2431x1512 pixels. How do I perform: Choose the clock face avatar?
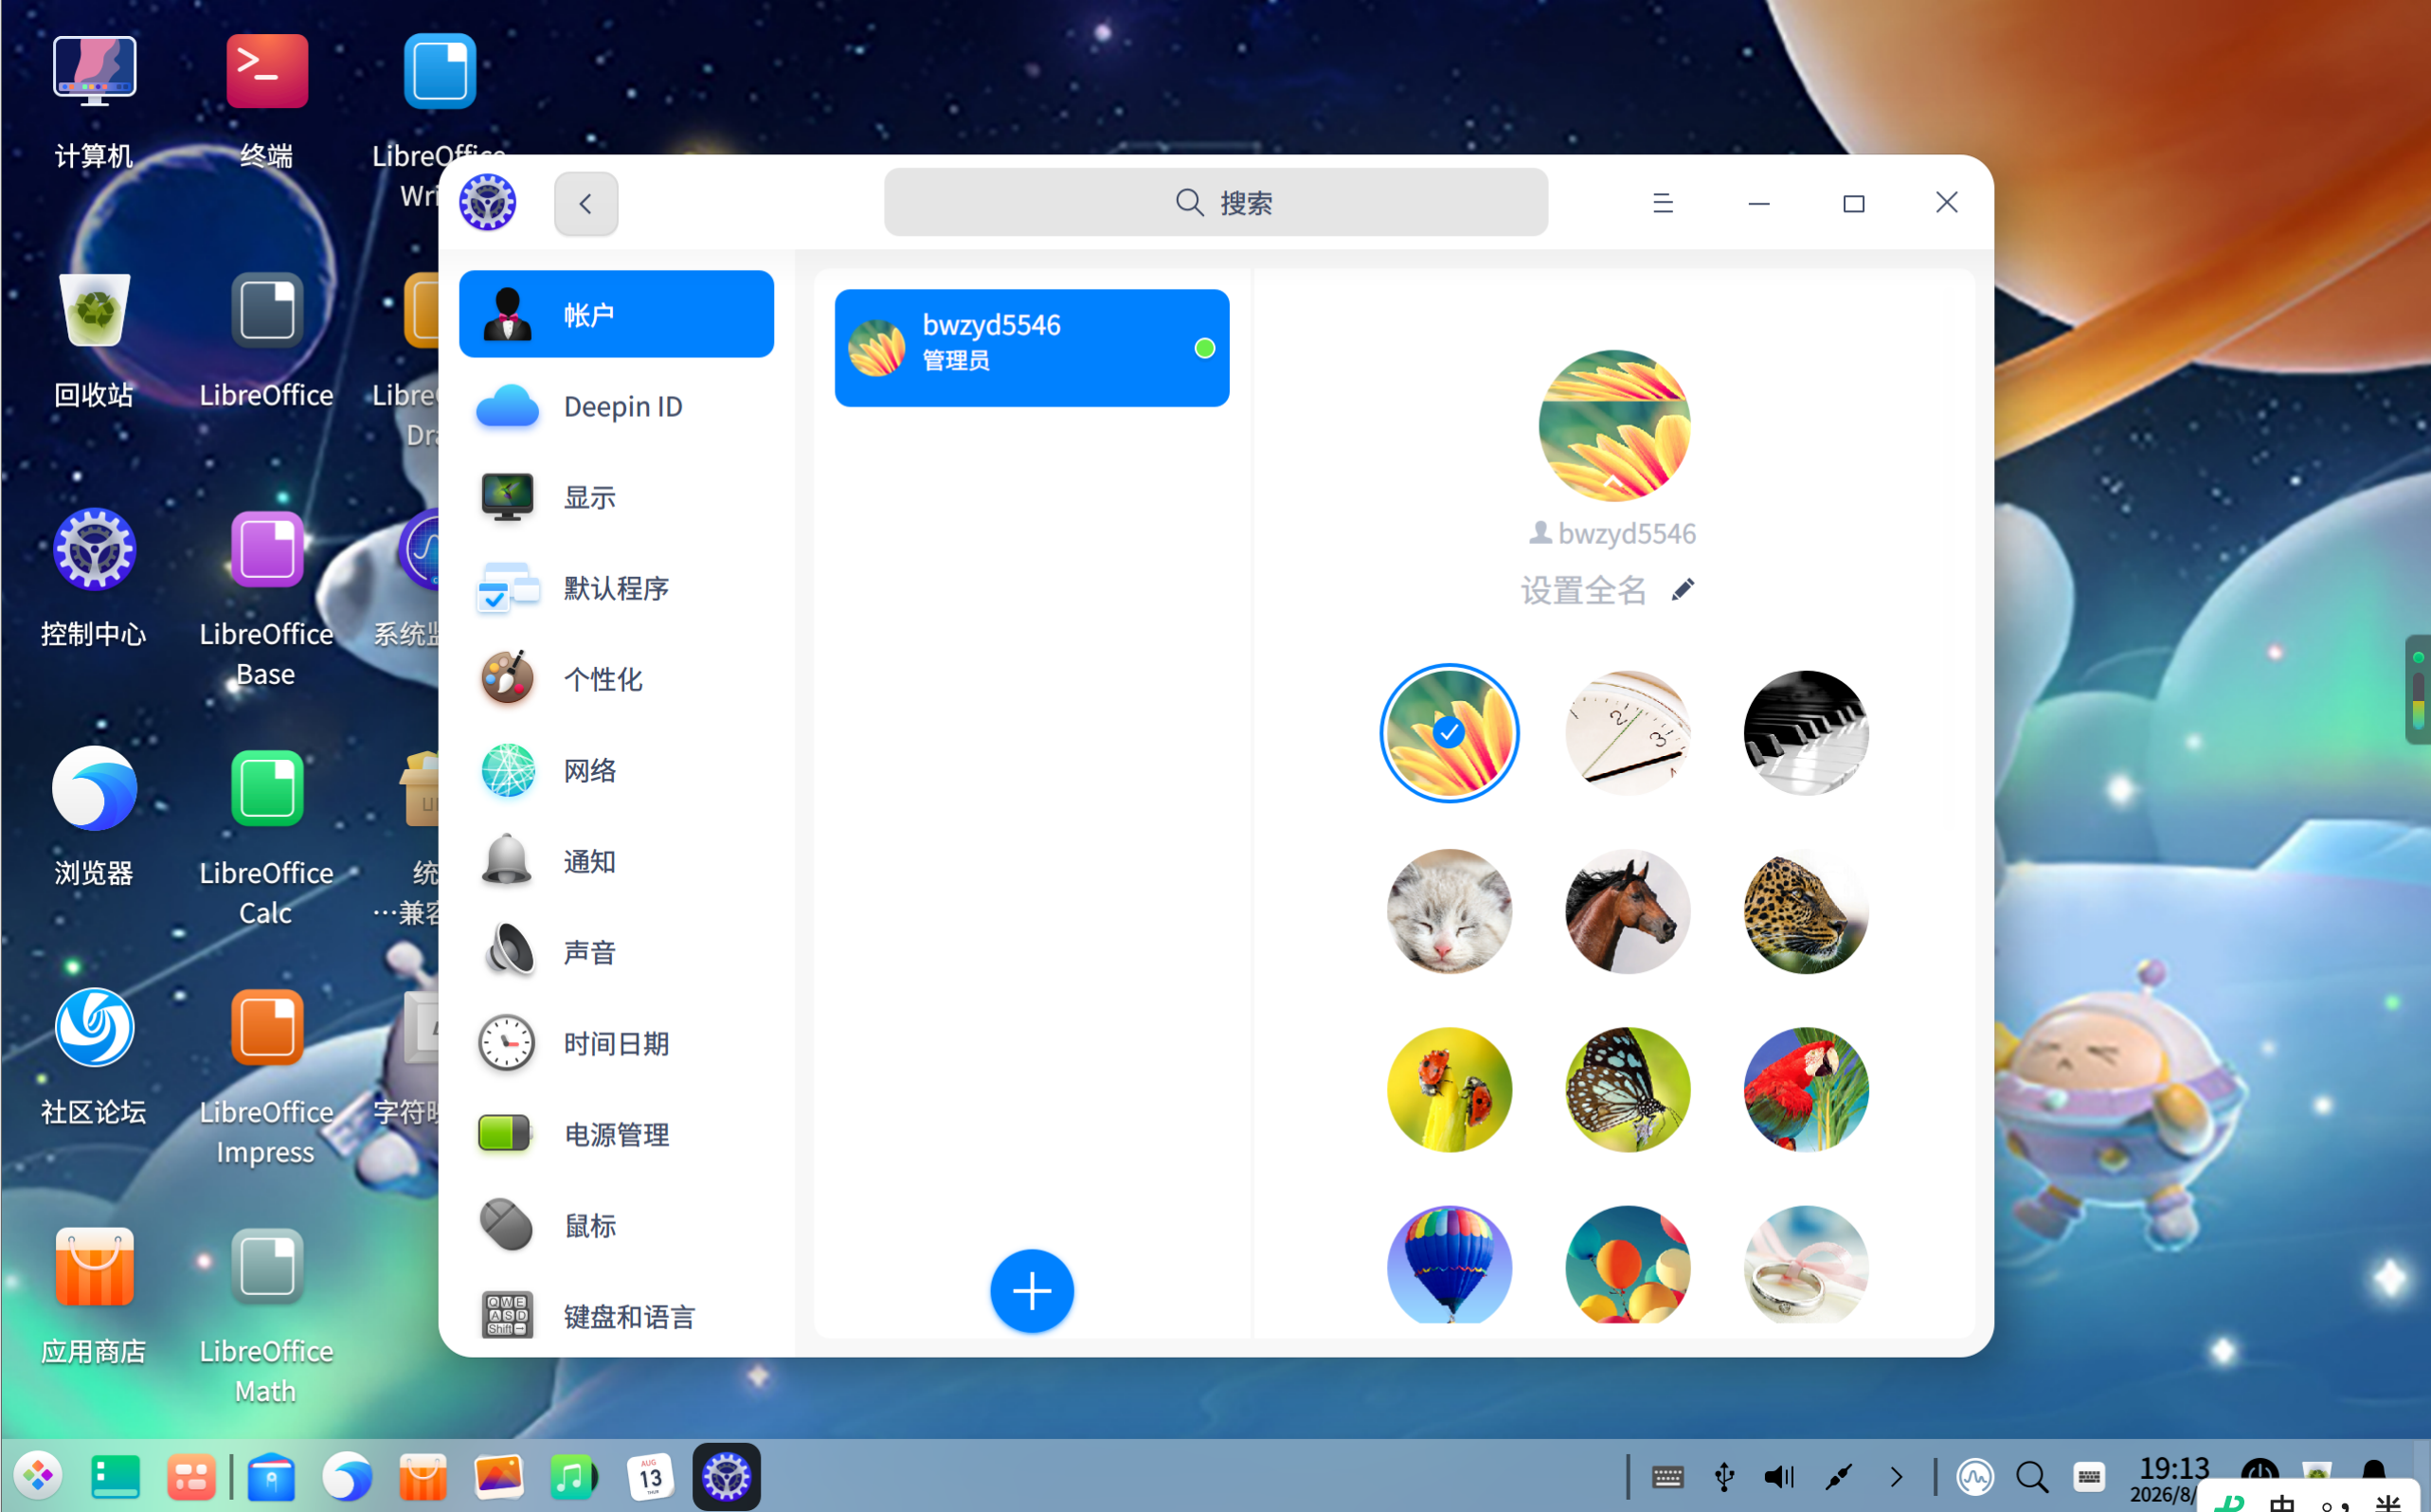pyautogui.click(x=1627, y=733)
